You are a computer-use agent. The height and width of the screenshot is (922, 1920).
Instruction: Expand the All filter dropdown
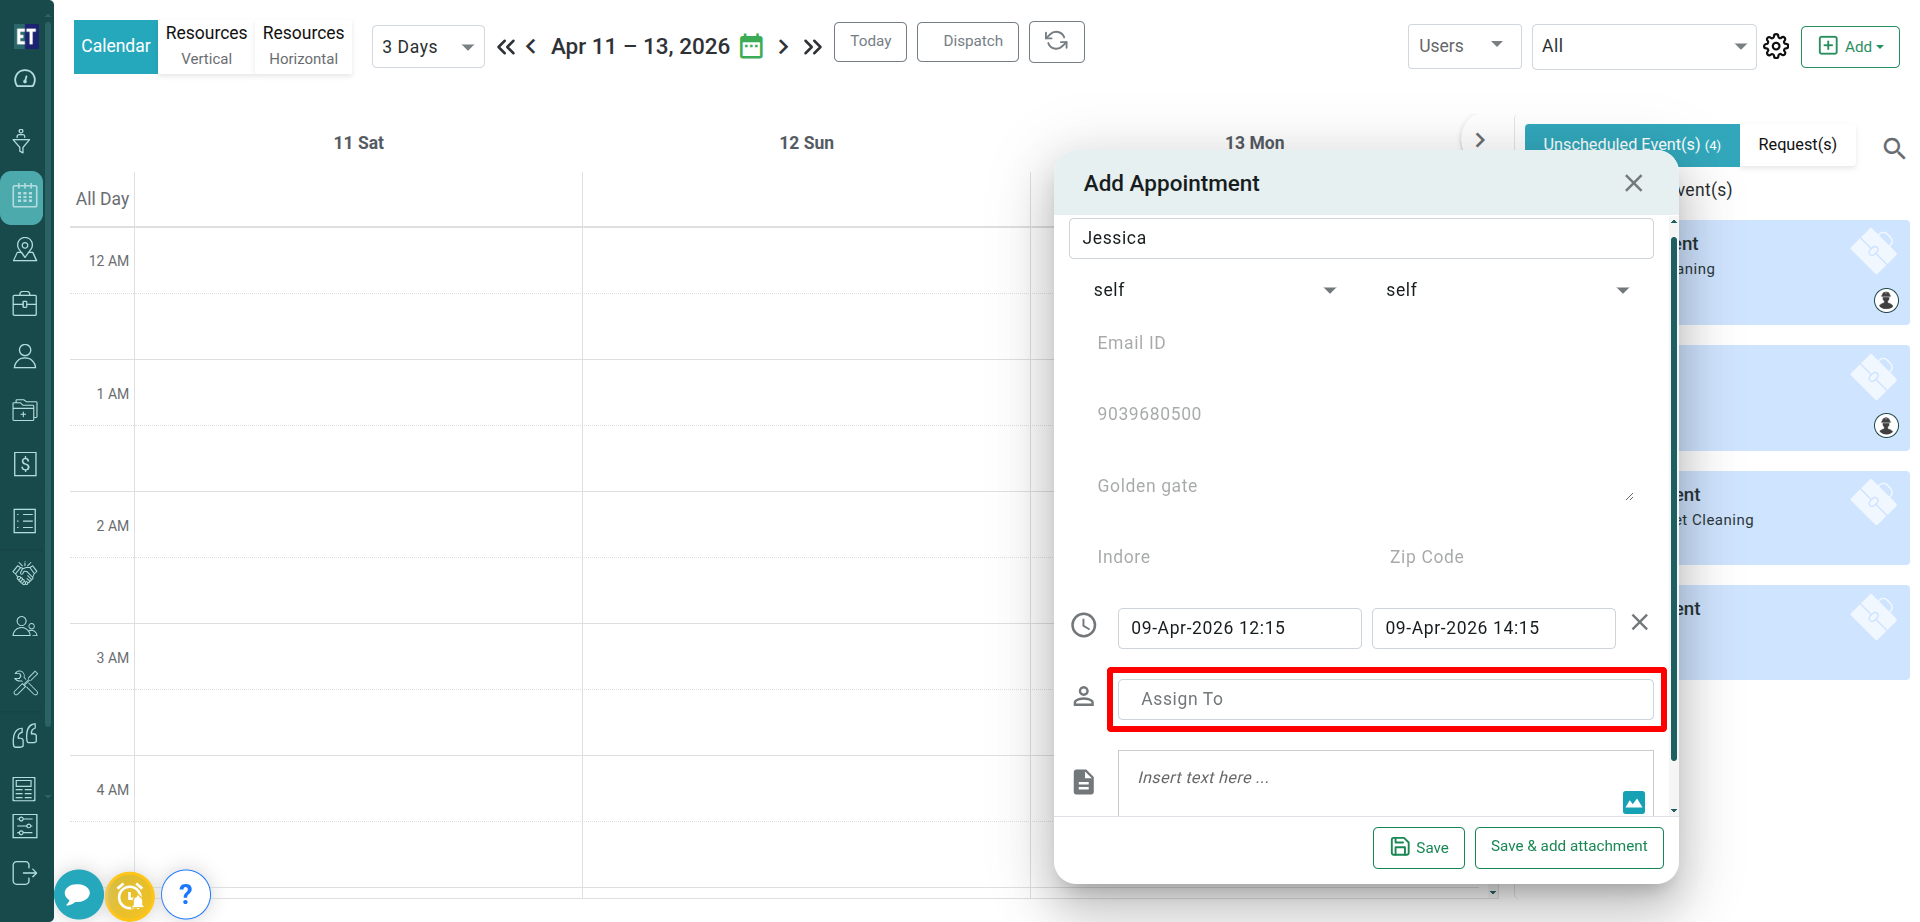[1642, 47]
